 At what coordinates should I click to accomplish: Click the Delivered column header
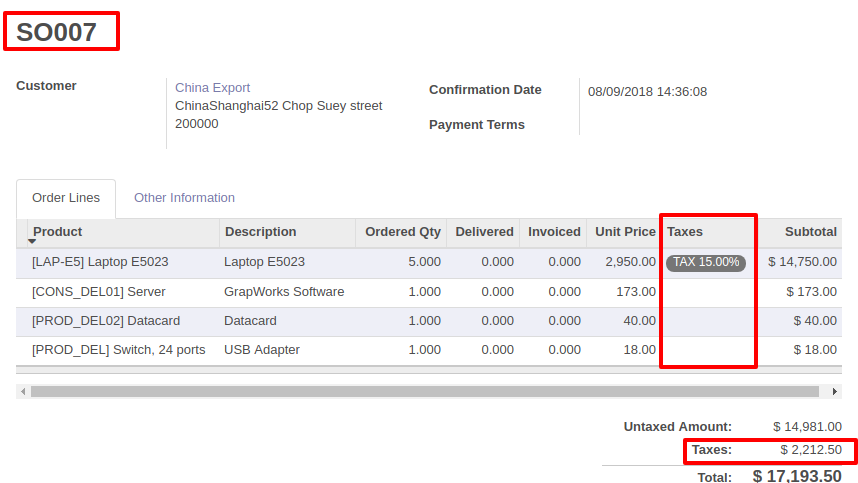click(x=484, y=232)
